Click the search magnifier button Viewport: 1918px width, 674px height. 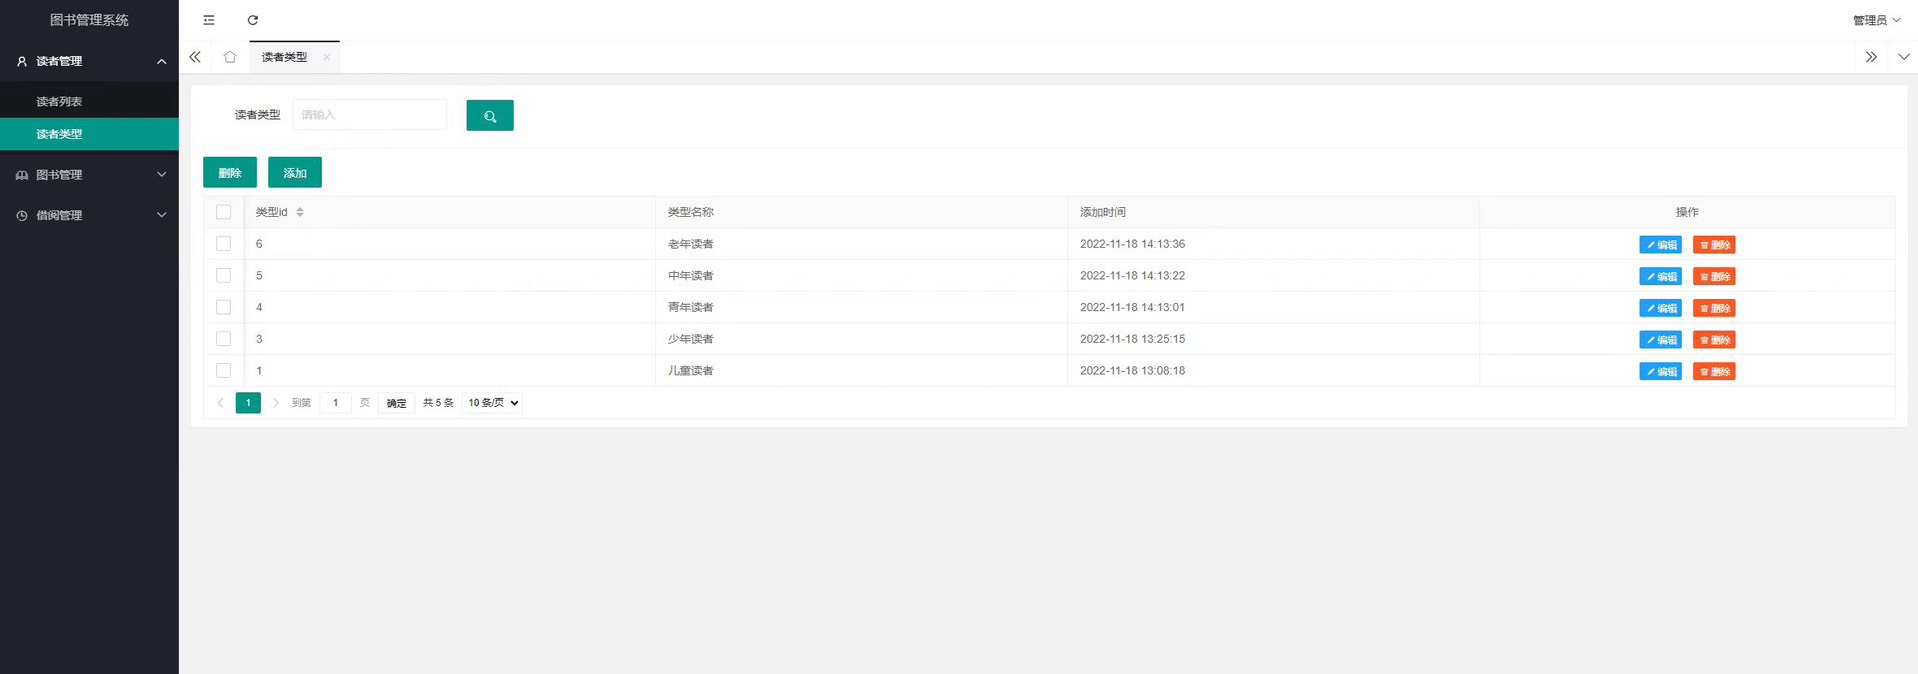coord(490,116)
